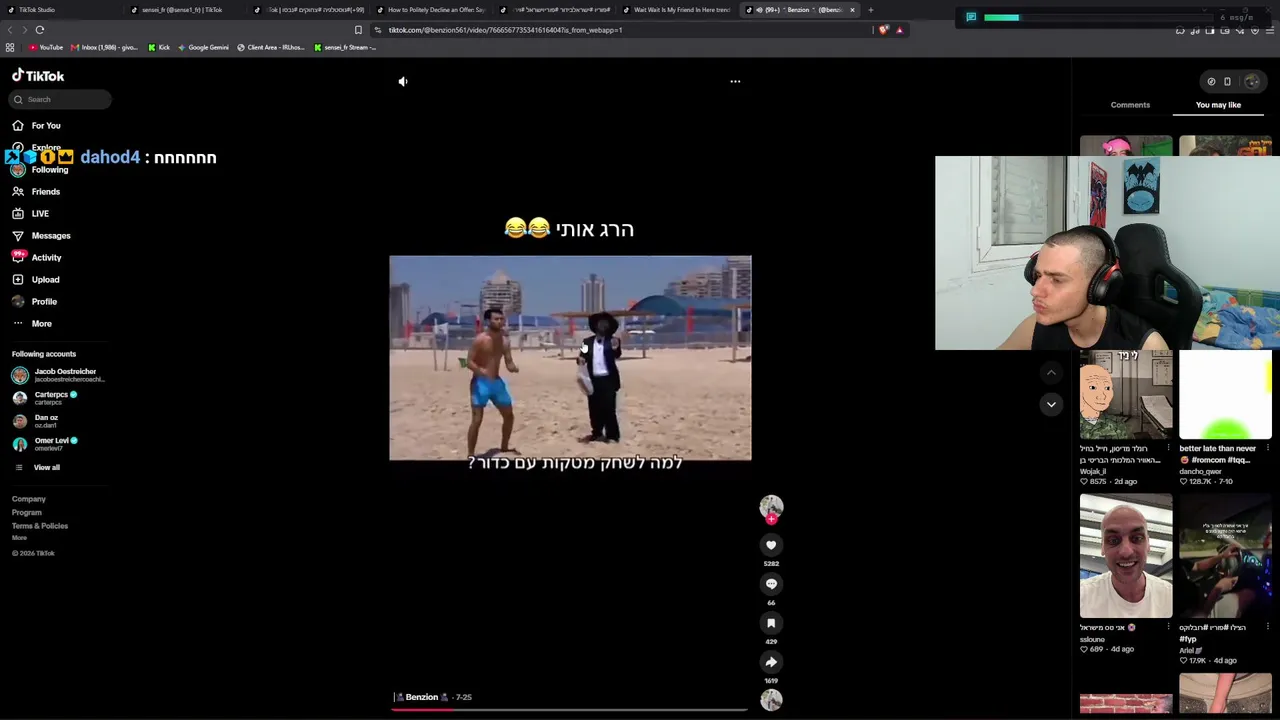This screenshot has height=720, width=1280.
Task: Expand the More menu in sidebar
Action: pyautogui.click(x=41, y=324)
